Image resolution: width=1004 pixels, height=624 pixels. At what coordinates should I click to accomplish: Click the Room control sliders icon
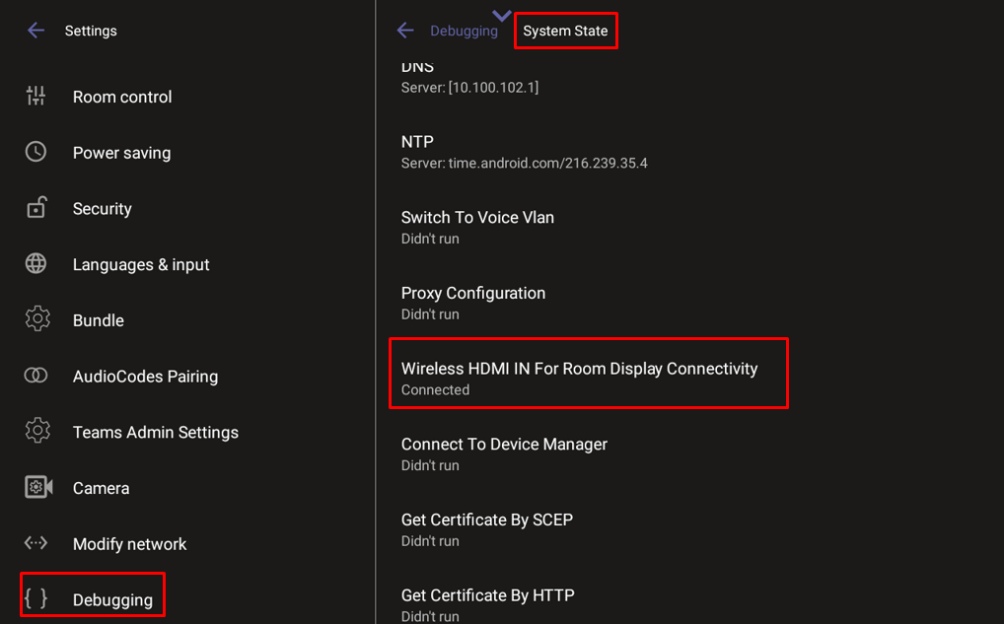point(36,97)
